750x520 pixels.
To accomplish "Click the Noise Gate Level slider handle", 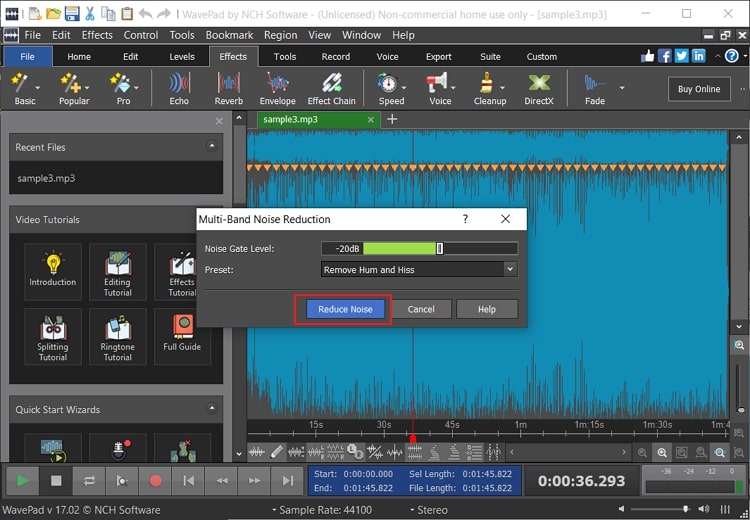I will (440, 248).
